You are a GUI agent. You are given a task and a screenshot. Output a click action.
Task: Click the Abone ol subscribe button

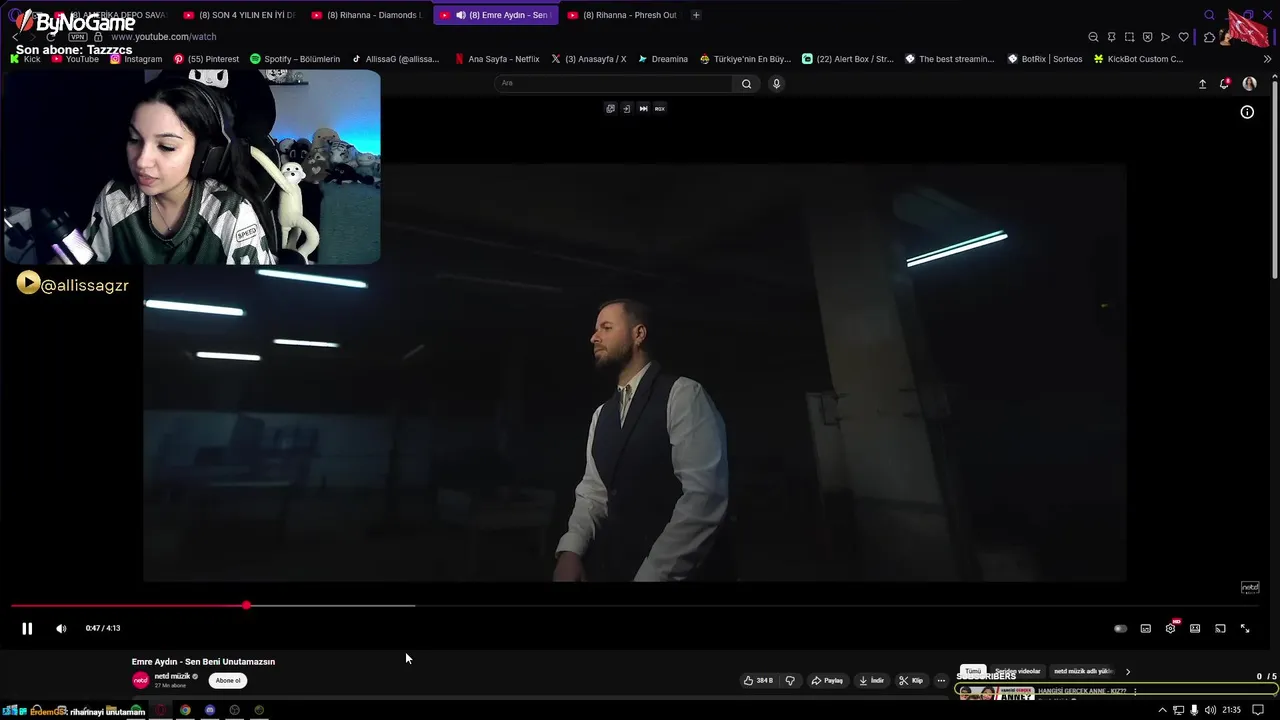point(228,681)
